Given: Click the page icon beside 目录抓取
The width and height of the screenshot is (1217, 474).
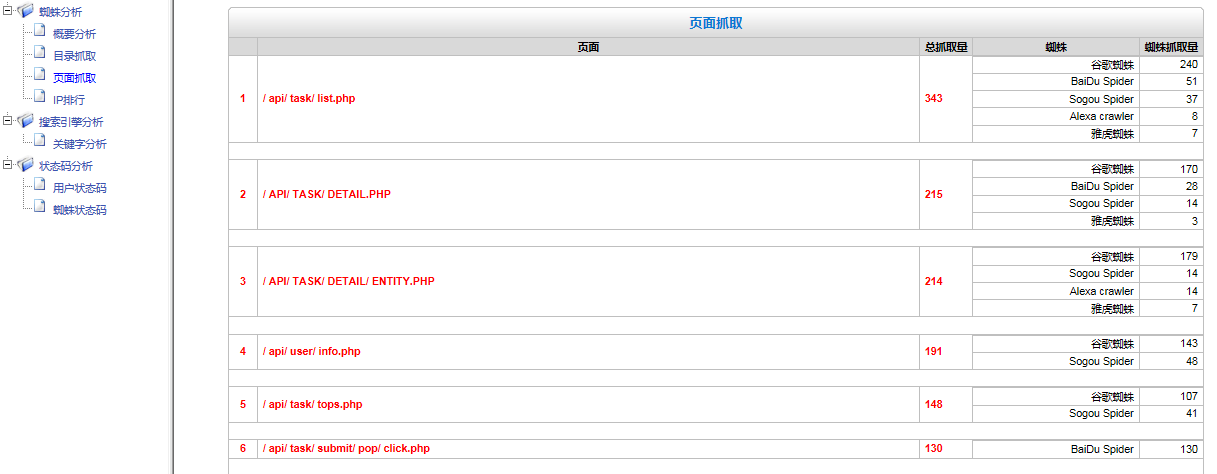Looking at the screenshot, I should click(40, 54).
